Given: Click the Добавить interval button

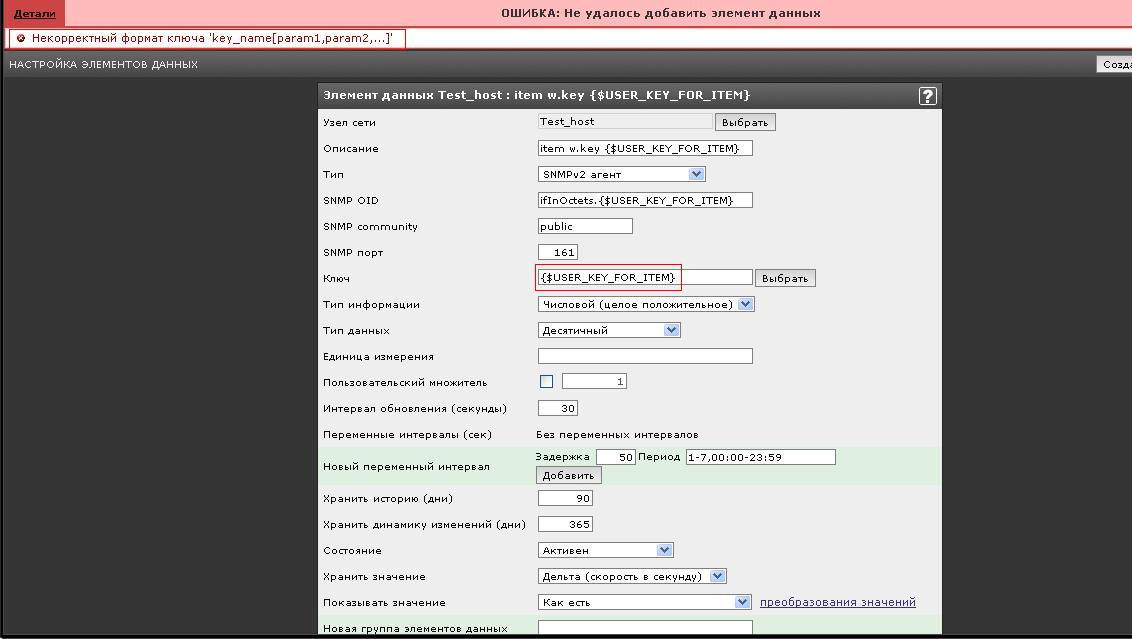Looking at the screenshot, I should click(568, 475).
